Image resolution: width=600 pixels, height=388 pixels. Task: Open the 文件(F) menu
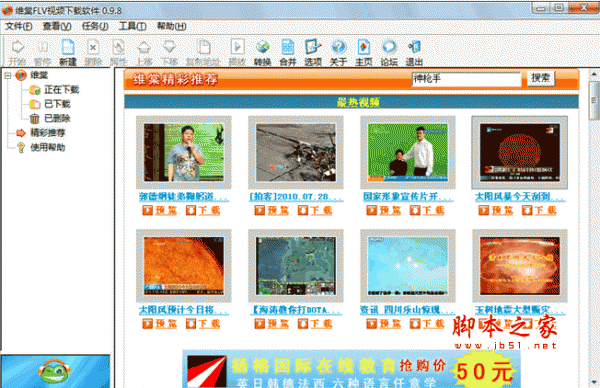[18, 26]
